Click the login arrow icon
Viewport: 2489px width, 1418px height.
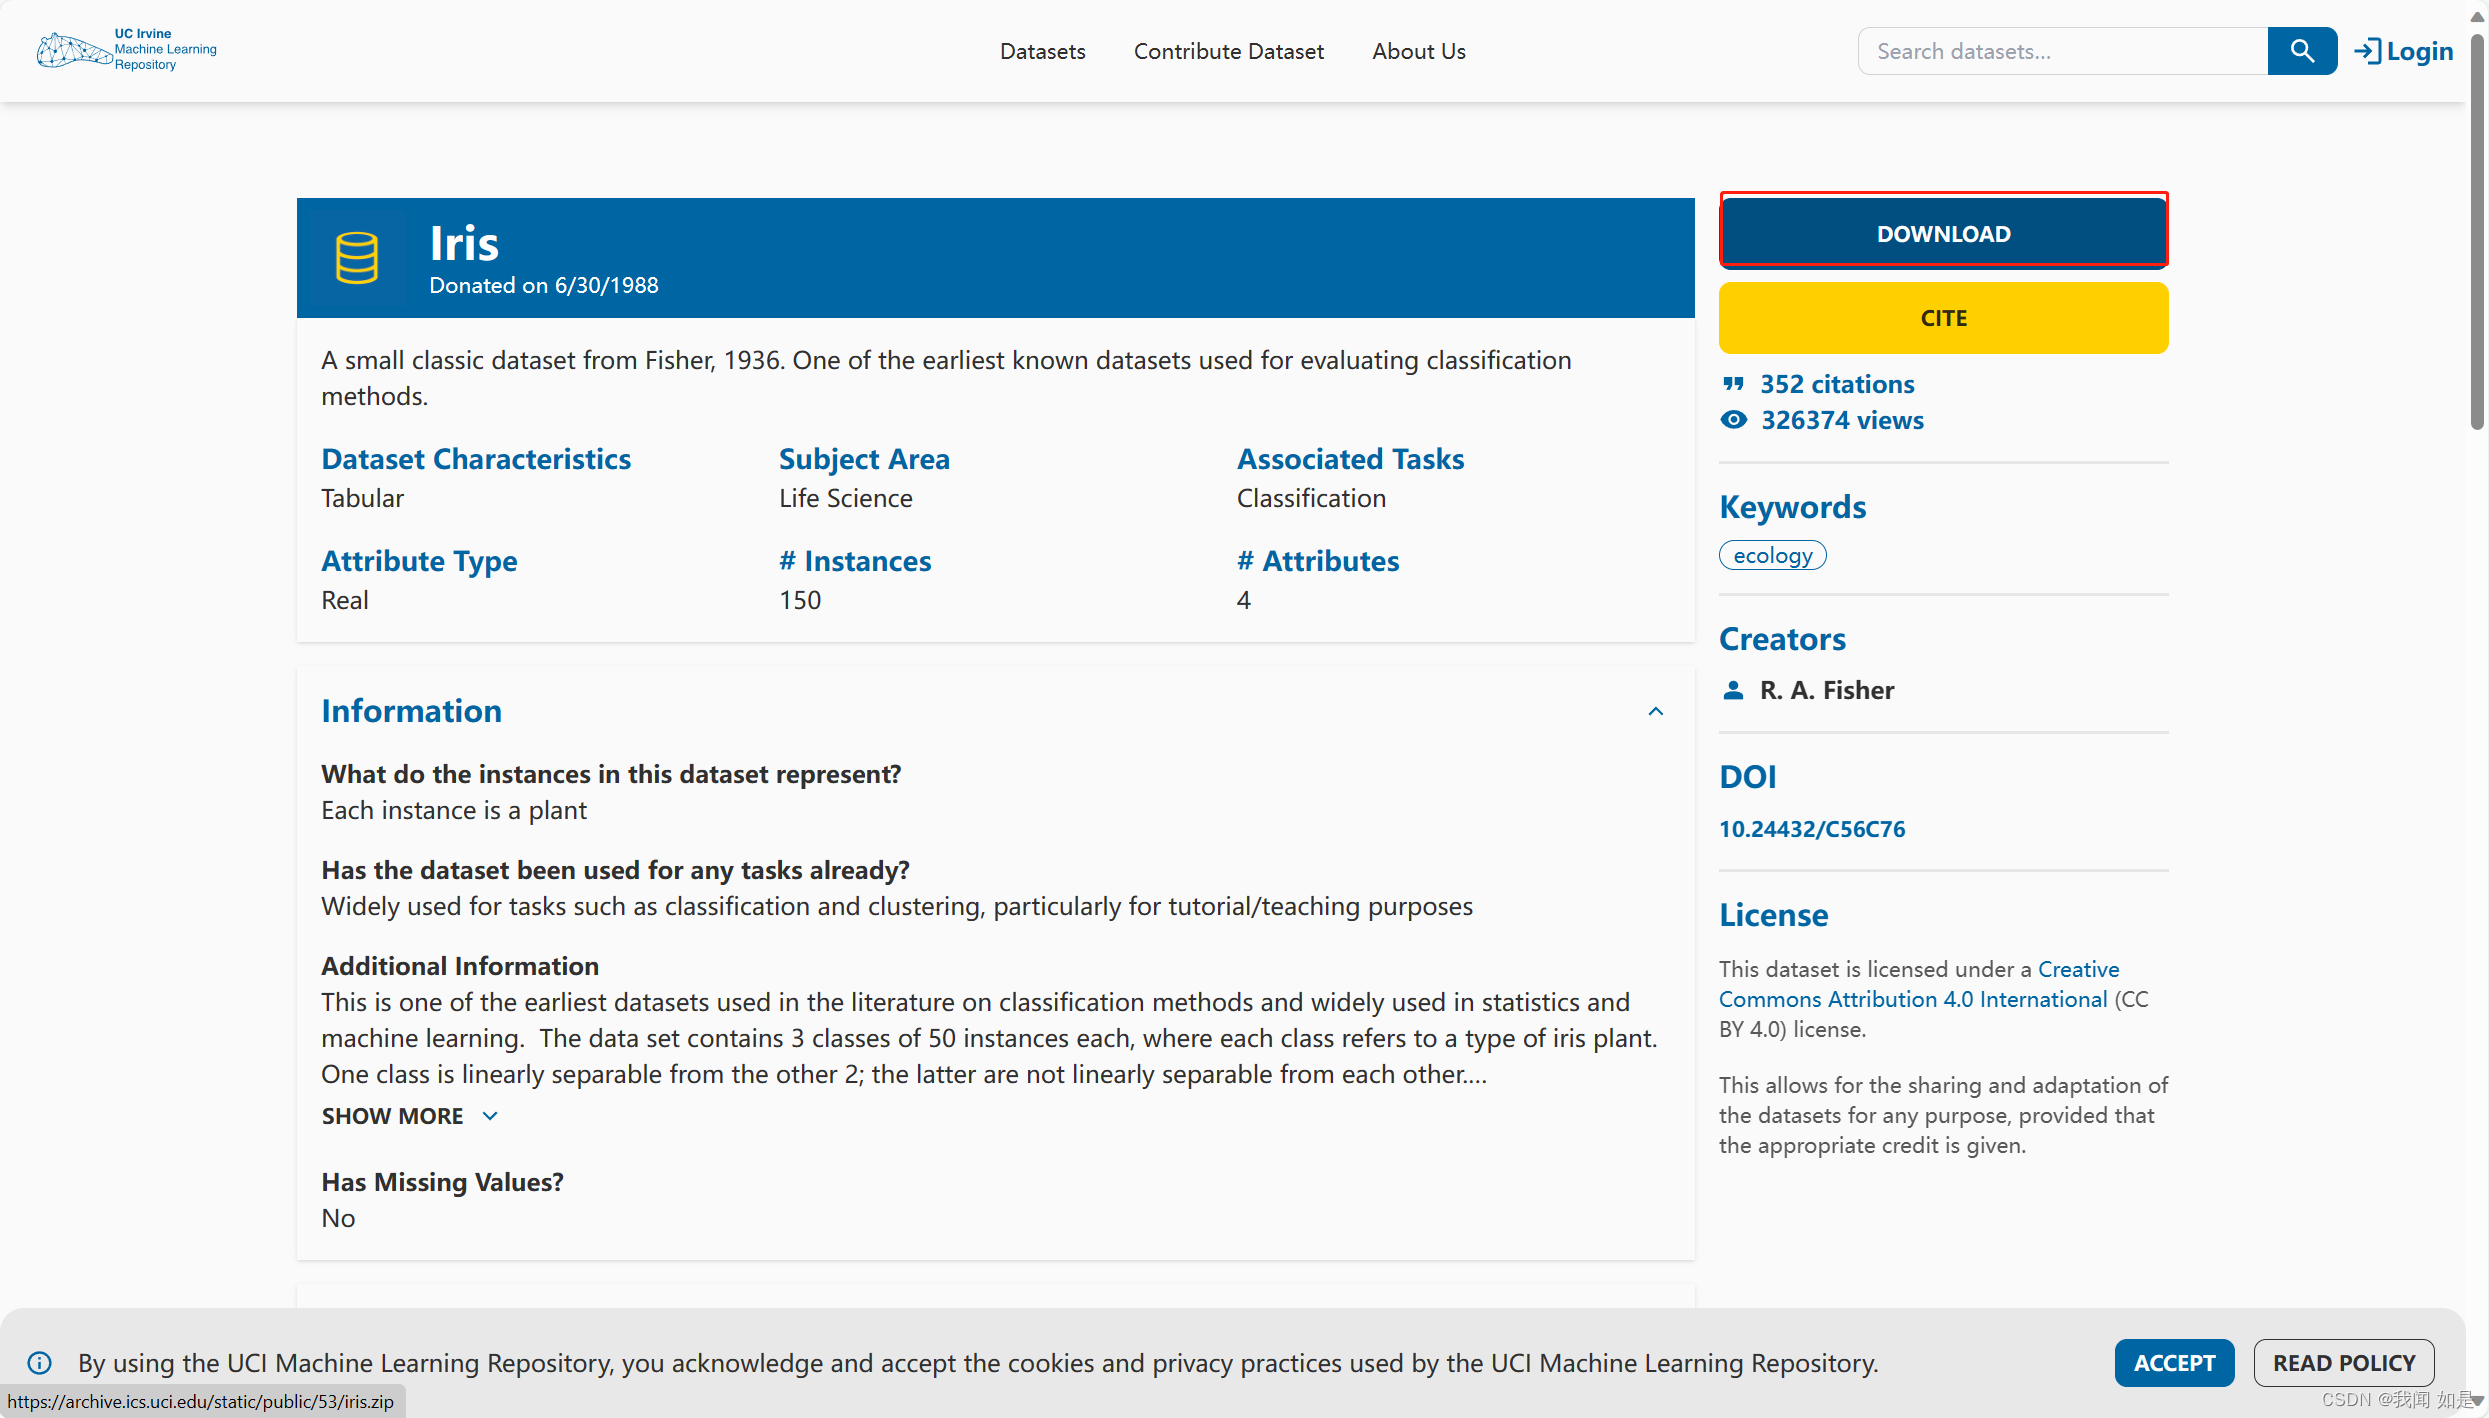2367,51
